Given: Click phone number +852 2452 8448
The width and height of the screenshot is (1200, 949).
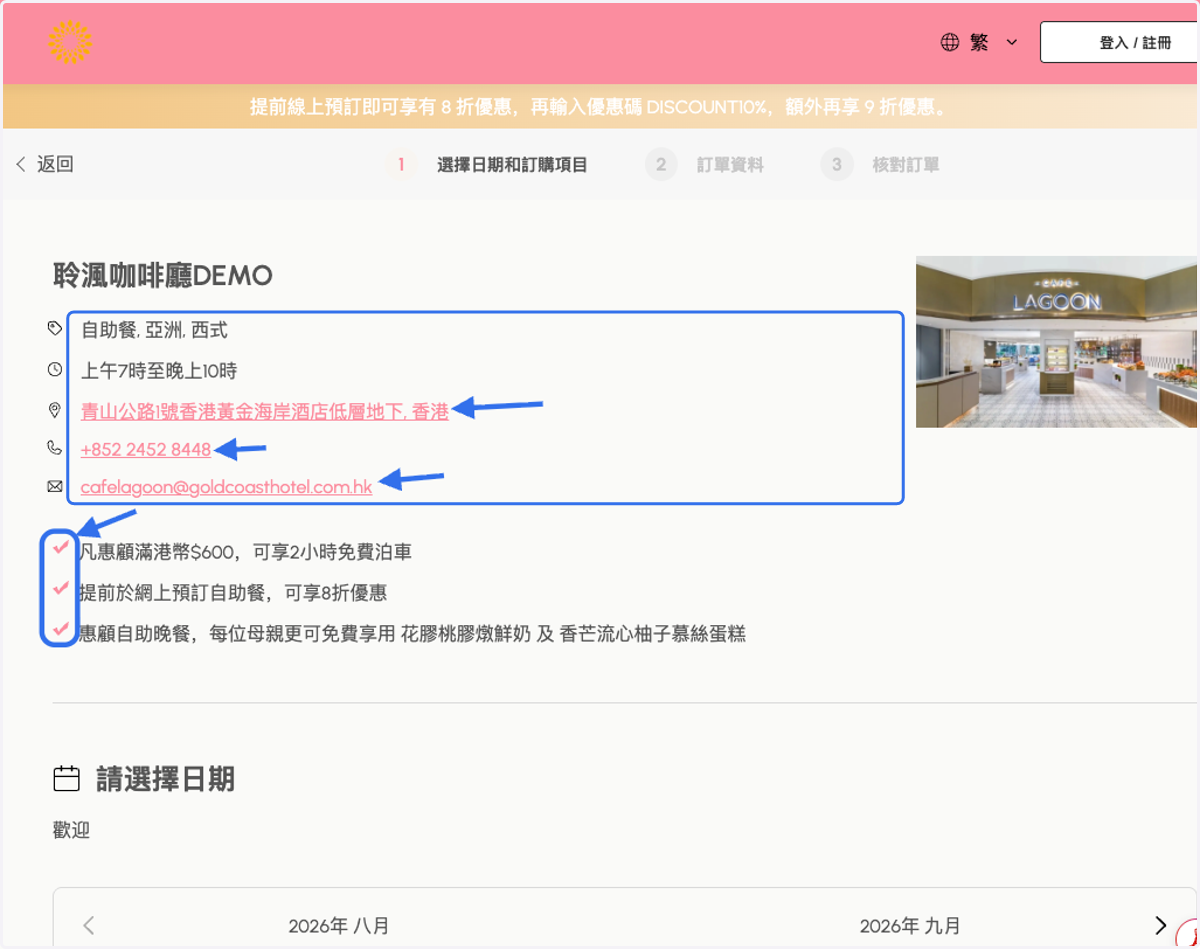Looking at the screenshot, I should [x=146, y=449].
